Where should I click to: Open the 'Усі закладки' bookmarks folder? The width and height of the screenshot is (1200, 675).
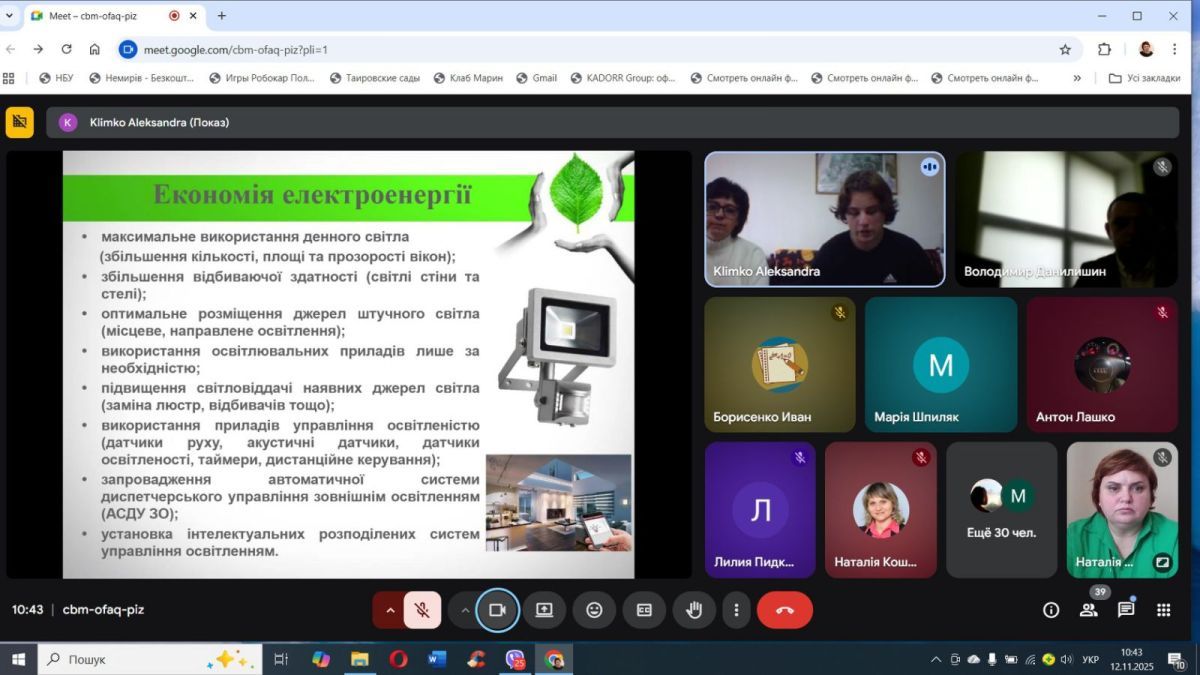click(x=1144, y=78)
